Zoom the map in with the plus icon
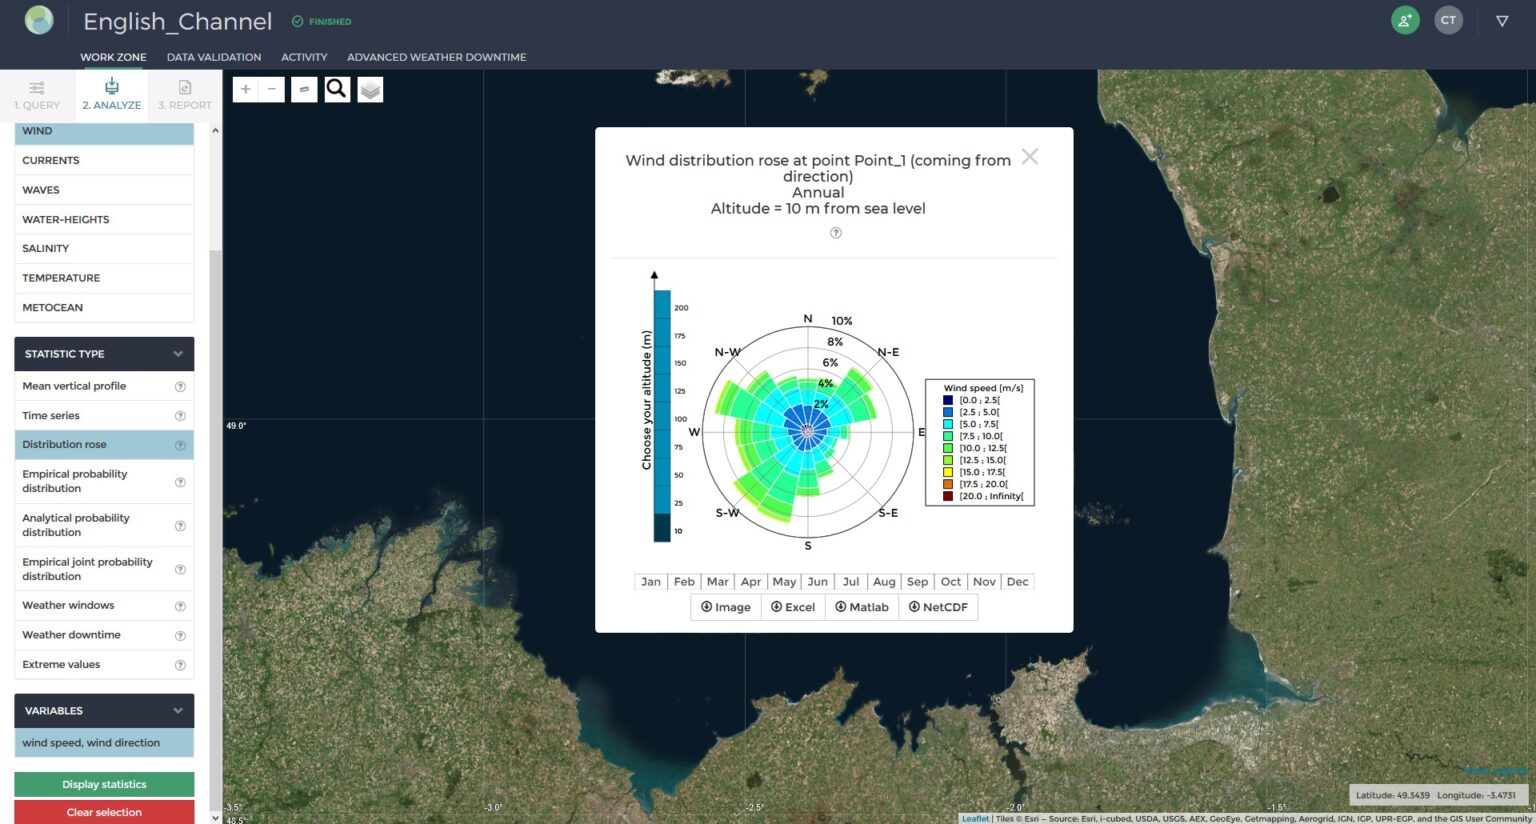Screen dimensions: 1536x824 (x=245, y=89)
